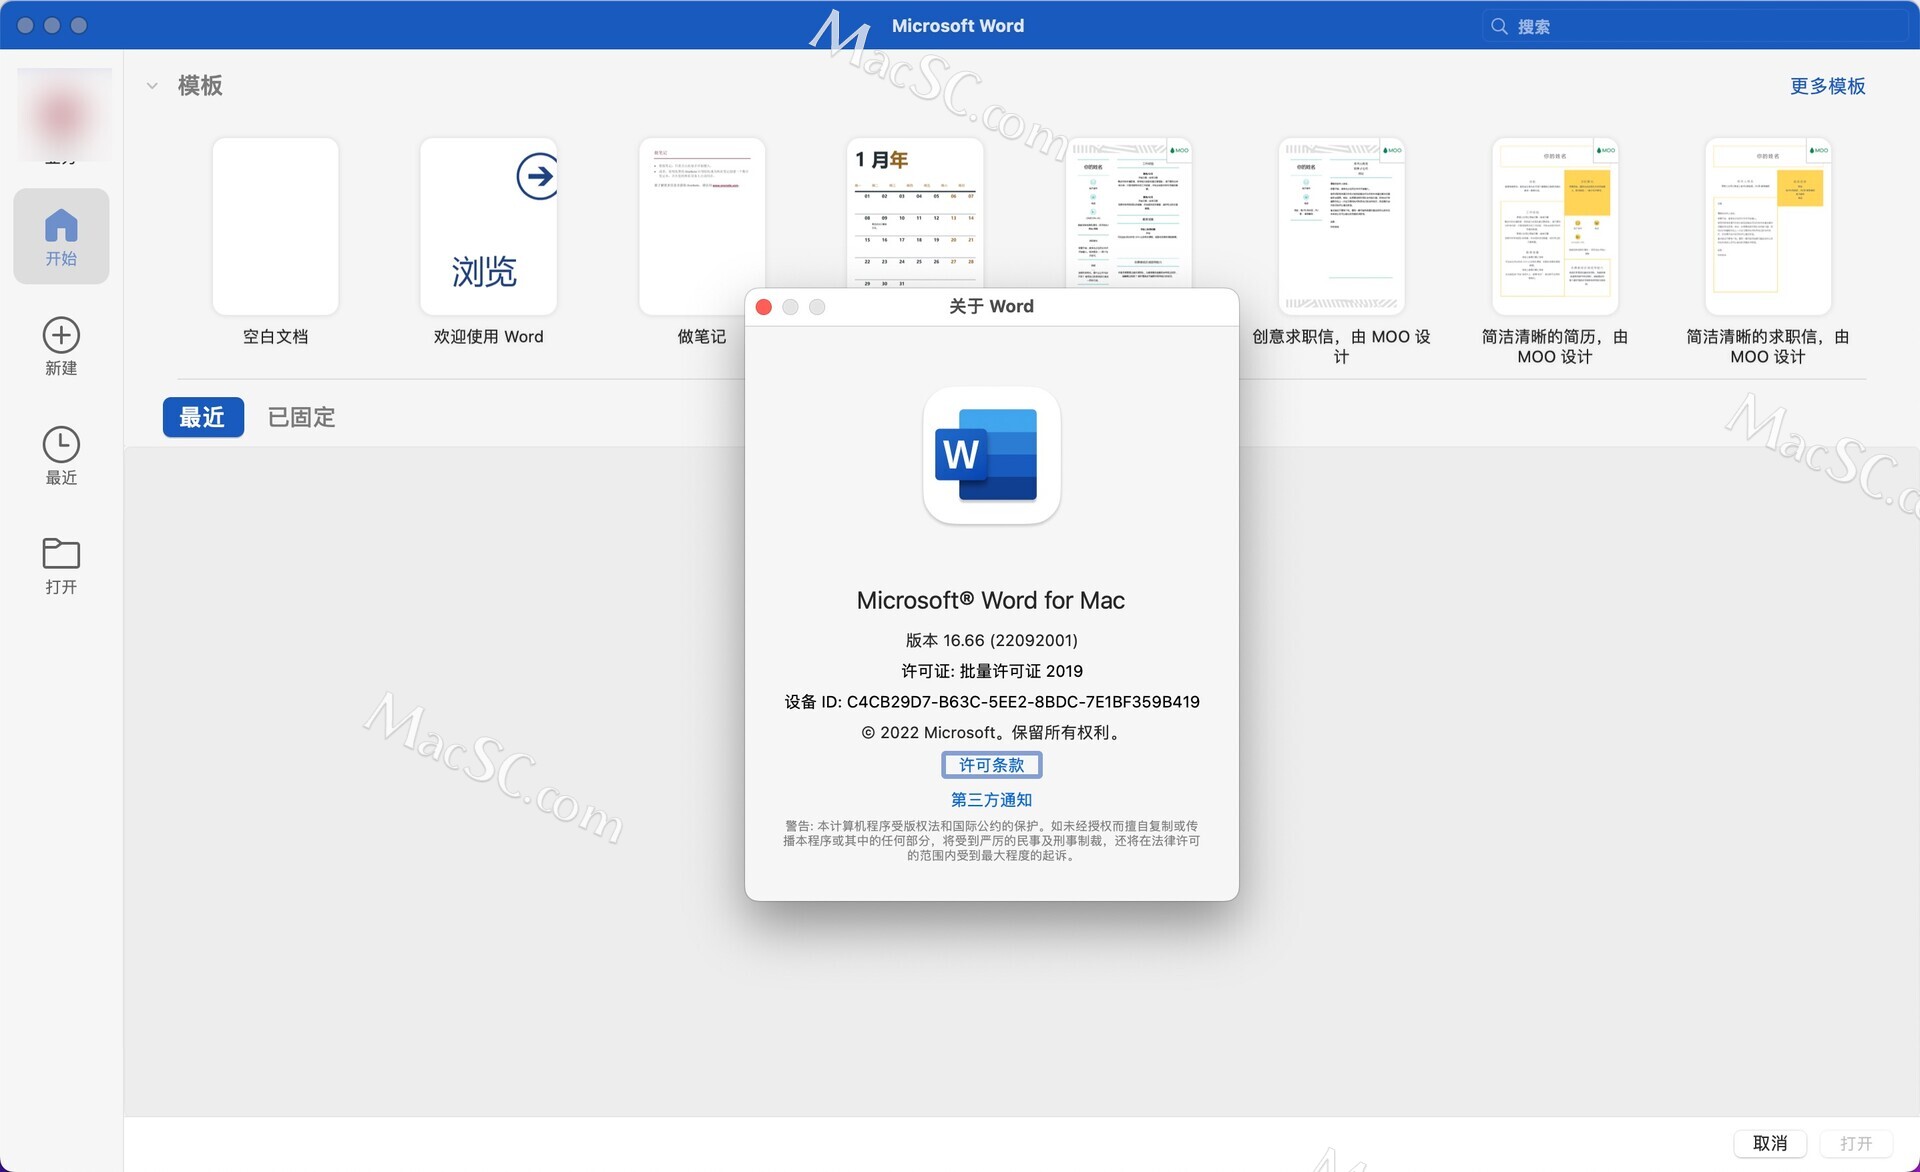Open the Recent (最近) clock icon in sidebar
The image size is (1920, 1172).
(x=61, y=444)
